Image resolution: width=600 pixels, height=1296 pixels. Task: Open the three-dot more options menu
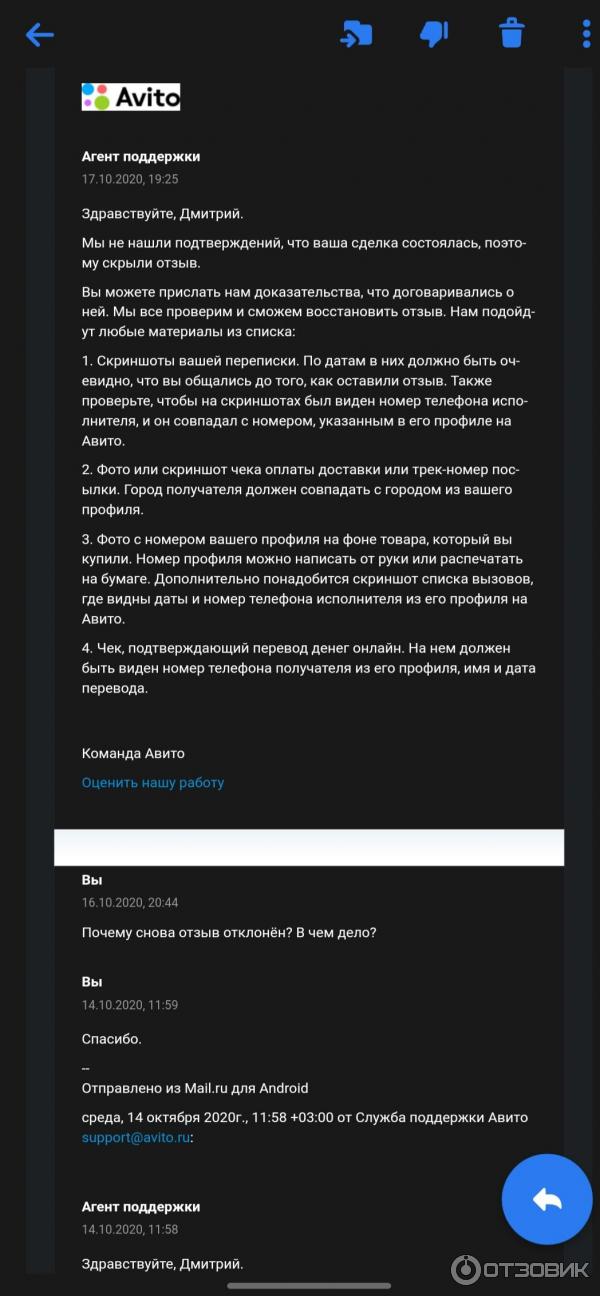tap(587, 34)
